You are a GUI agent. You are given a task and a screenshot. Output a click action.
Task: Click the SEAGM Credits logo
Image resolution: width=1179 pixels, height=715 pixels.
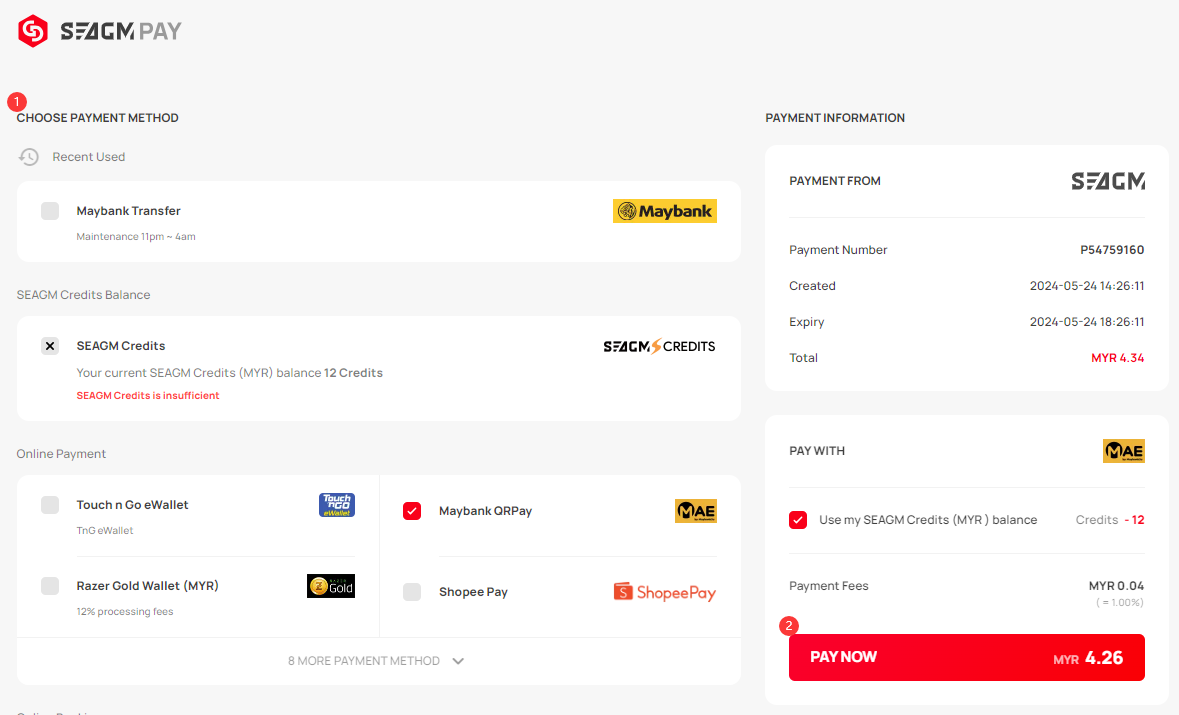pyautogui.click(x=659, y=346)
